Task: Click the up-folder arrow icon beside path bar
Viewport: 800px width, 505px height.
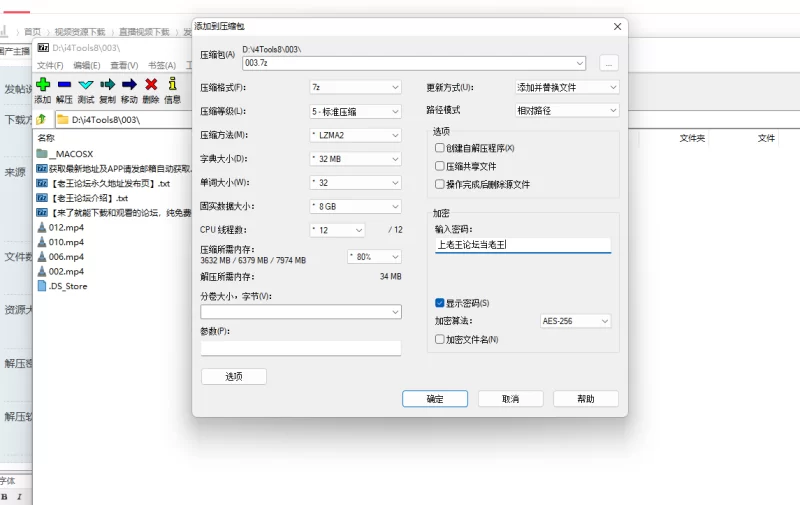Action: pos(41,119)
